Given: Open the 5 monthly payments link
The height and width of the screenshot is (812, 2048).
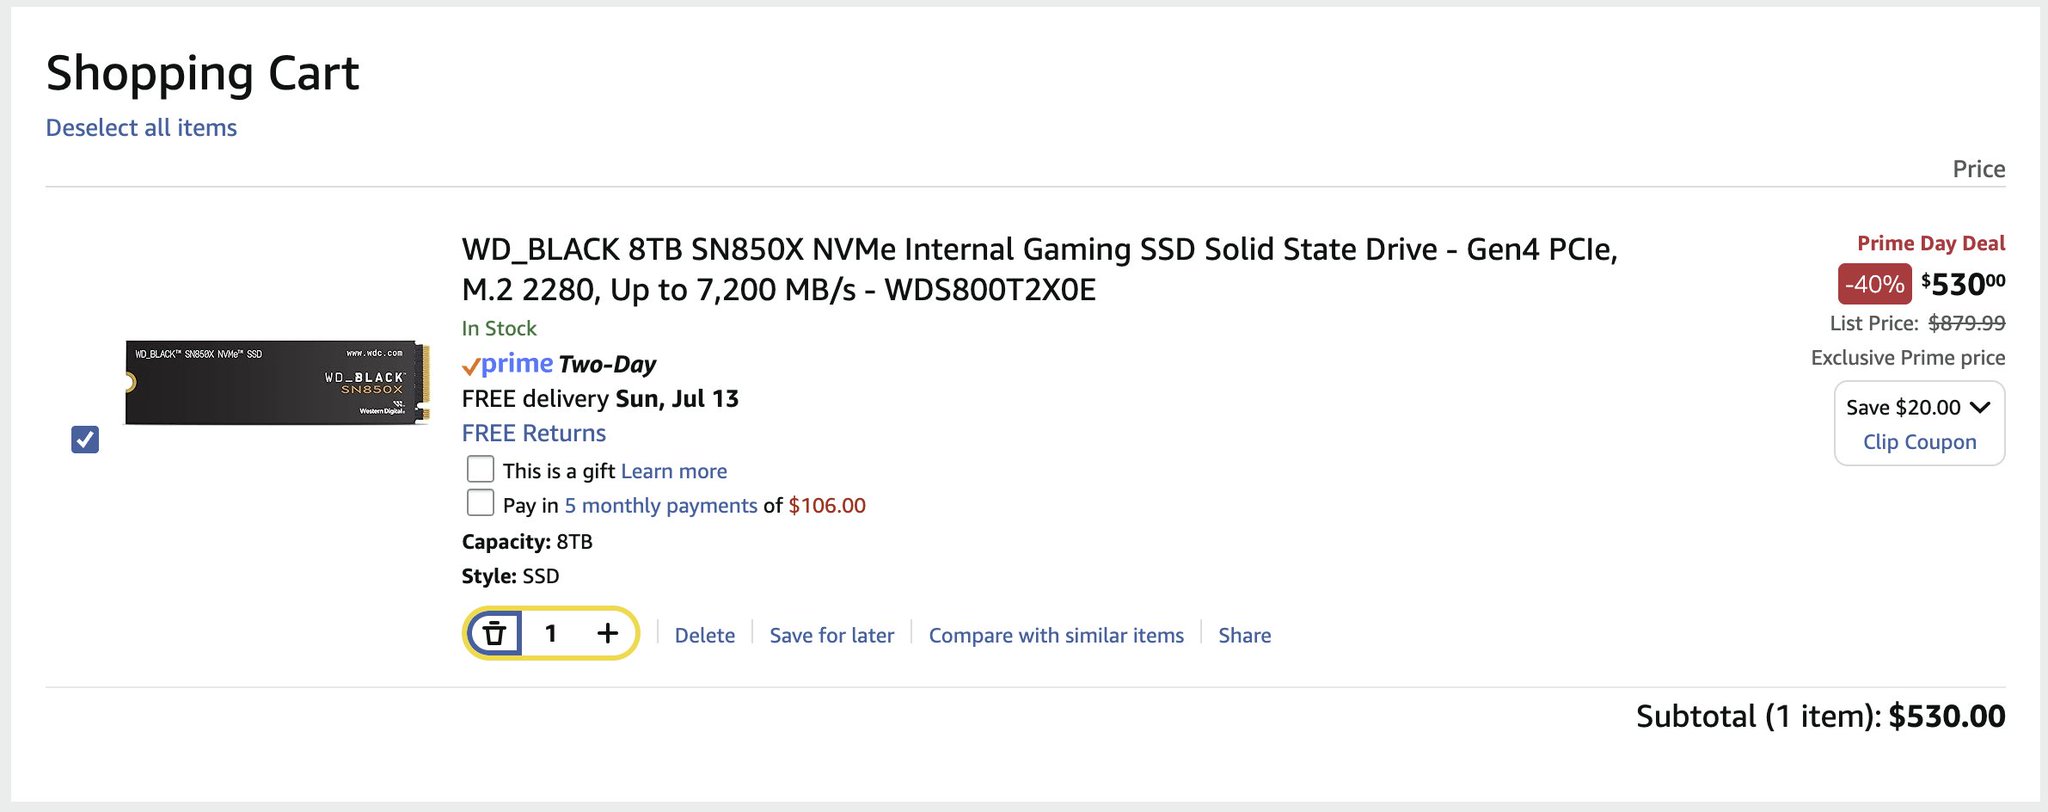Looking at the screenshot, I should pyautogui.click(x=661, y=505).
